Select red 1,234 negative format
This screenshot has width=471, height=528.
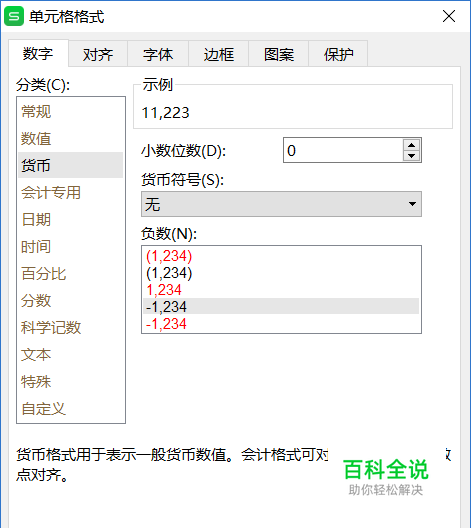coord(281,290)
